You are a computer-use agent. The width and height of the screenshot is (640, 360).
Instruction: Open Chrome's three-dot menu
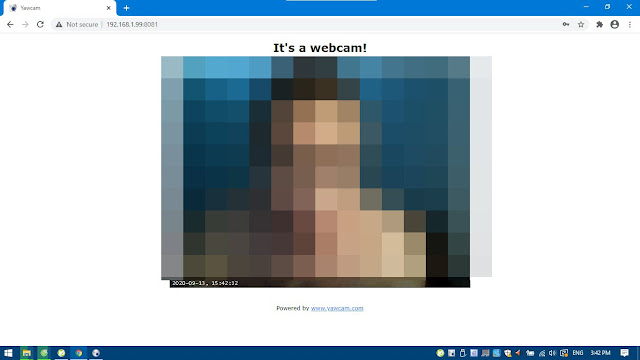coord(630,24)
